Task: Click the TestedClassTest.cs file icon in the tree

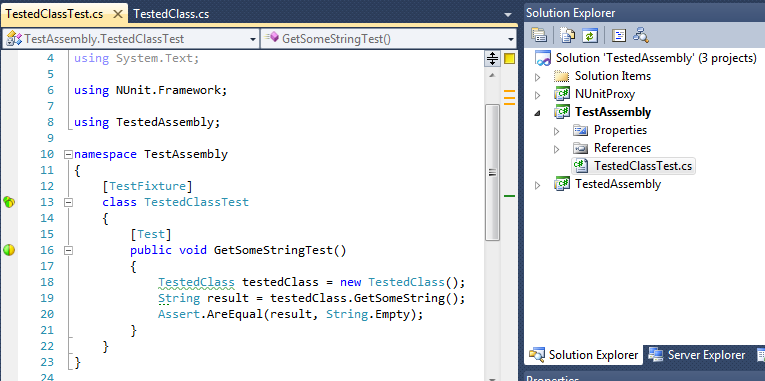Action: [581, 166]
